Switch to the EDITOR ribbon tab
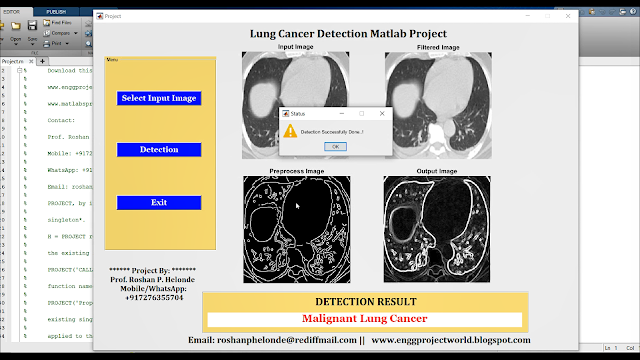Image resolution: width=640 pixels, height=360 pixels. pos(11,12)
